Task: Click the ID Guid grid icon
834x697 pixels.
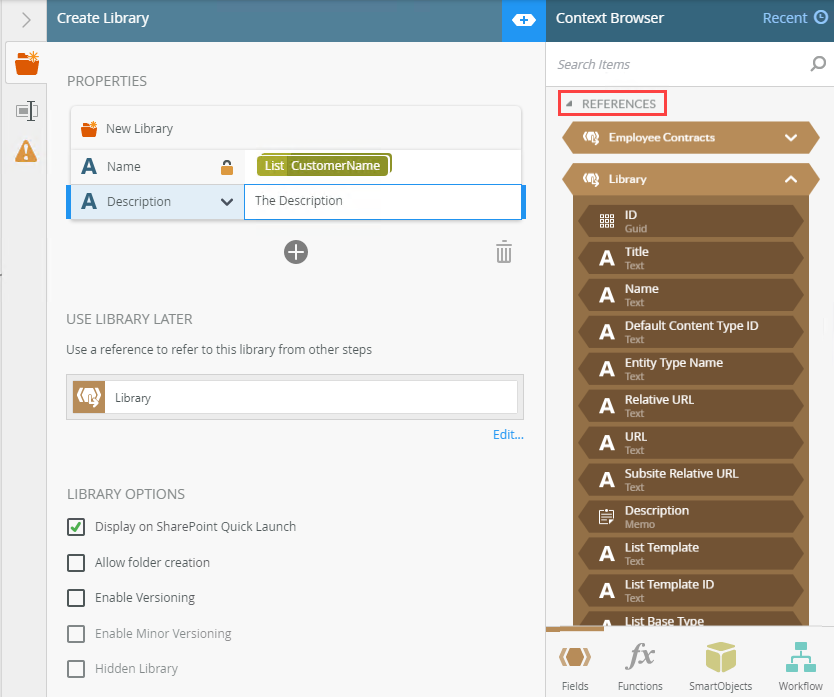Action: pyautogui.click(x=607, y=221)
